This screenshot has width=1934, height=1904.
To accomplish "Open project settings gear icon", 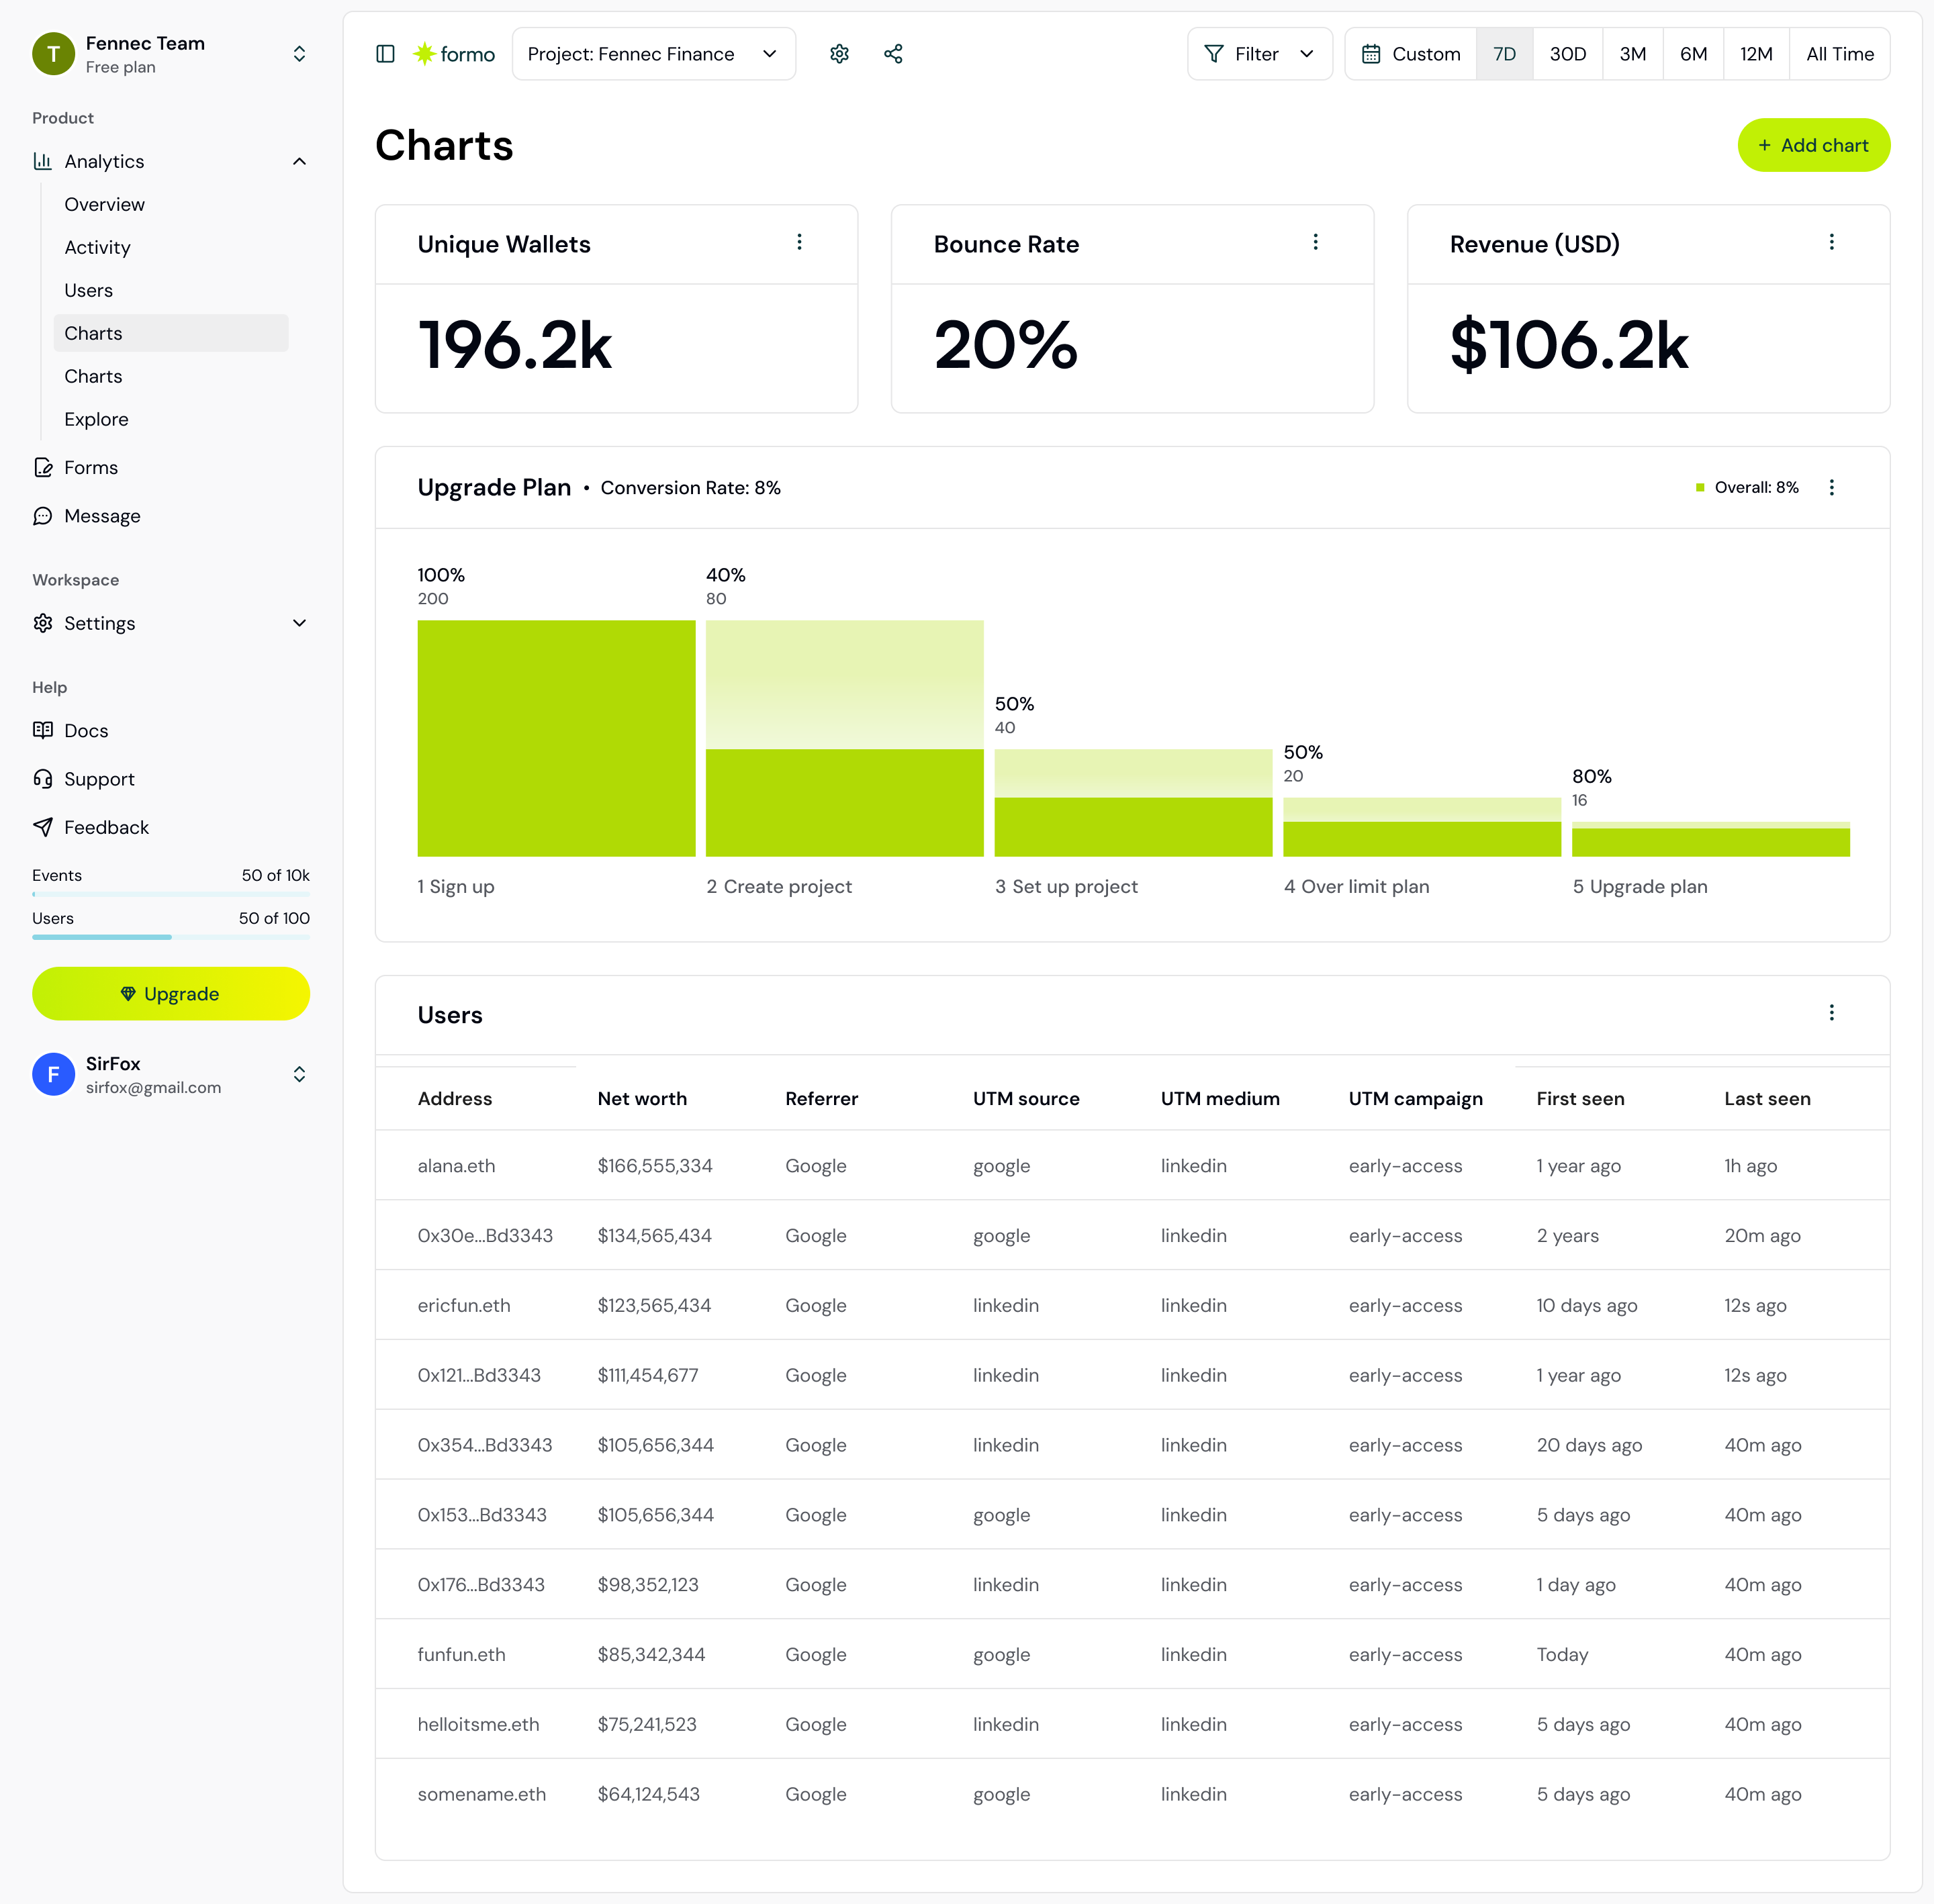I will coord(839,54).
